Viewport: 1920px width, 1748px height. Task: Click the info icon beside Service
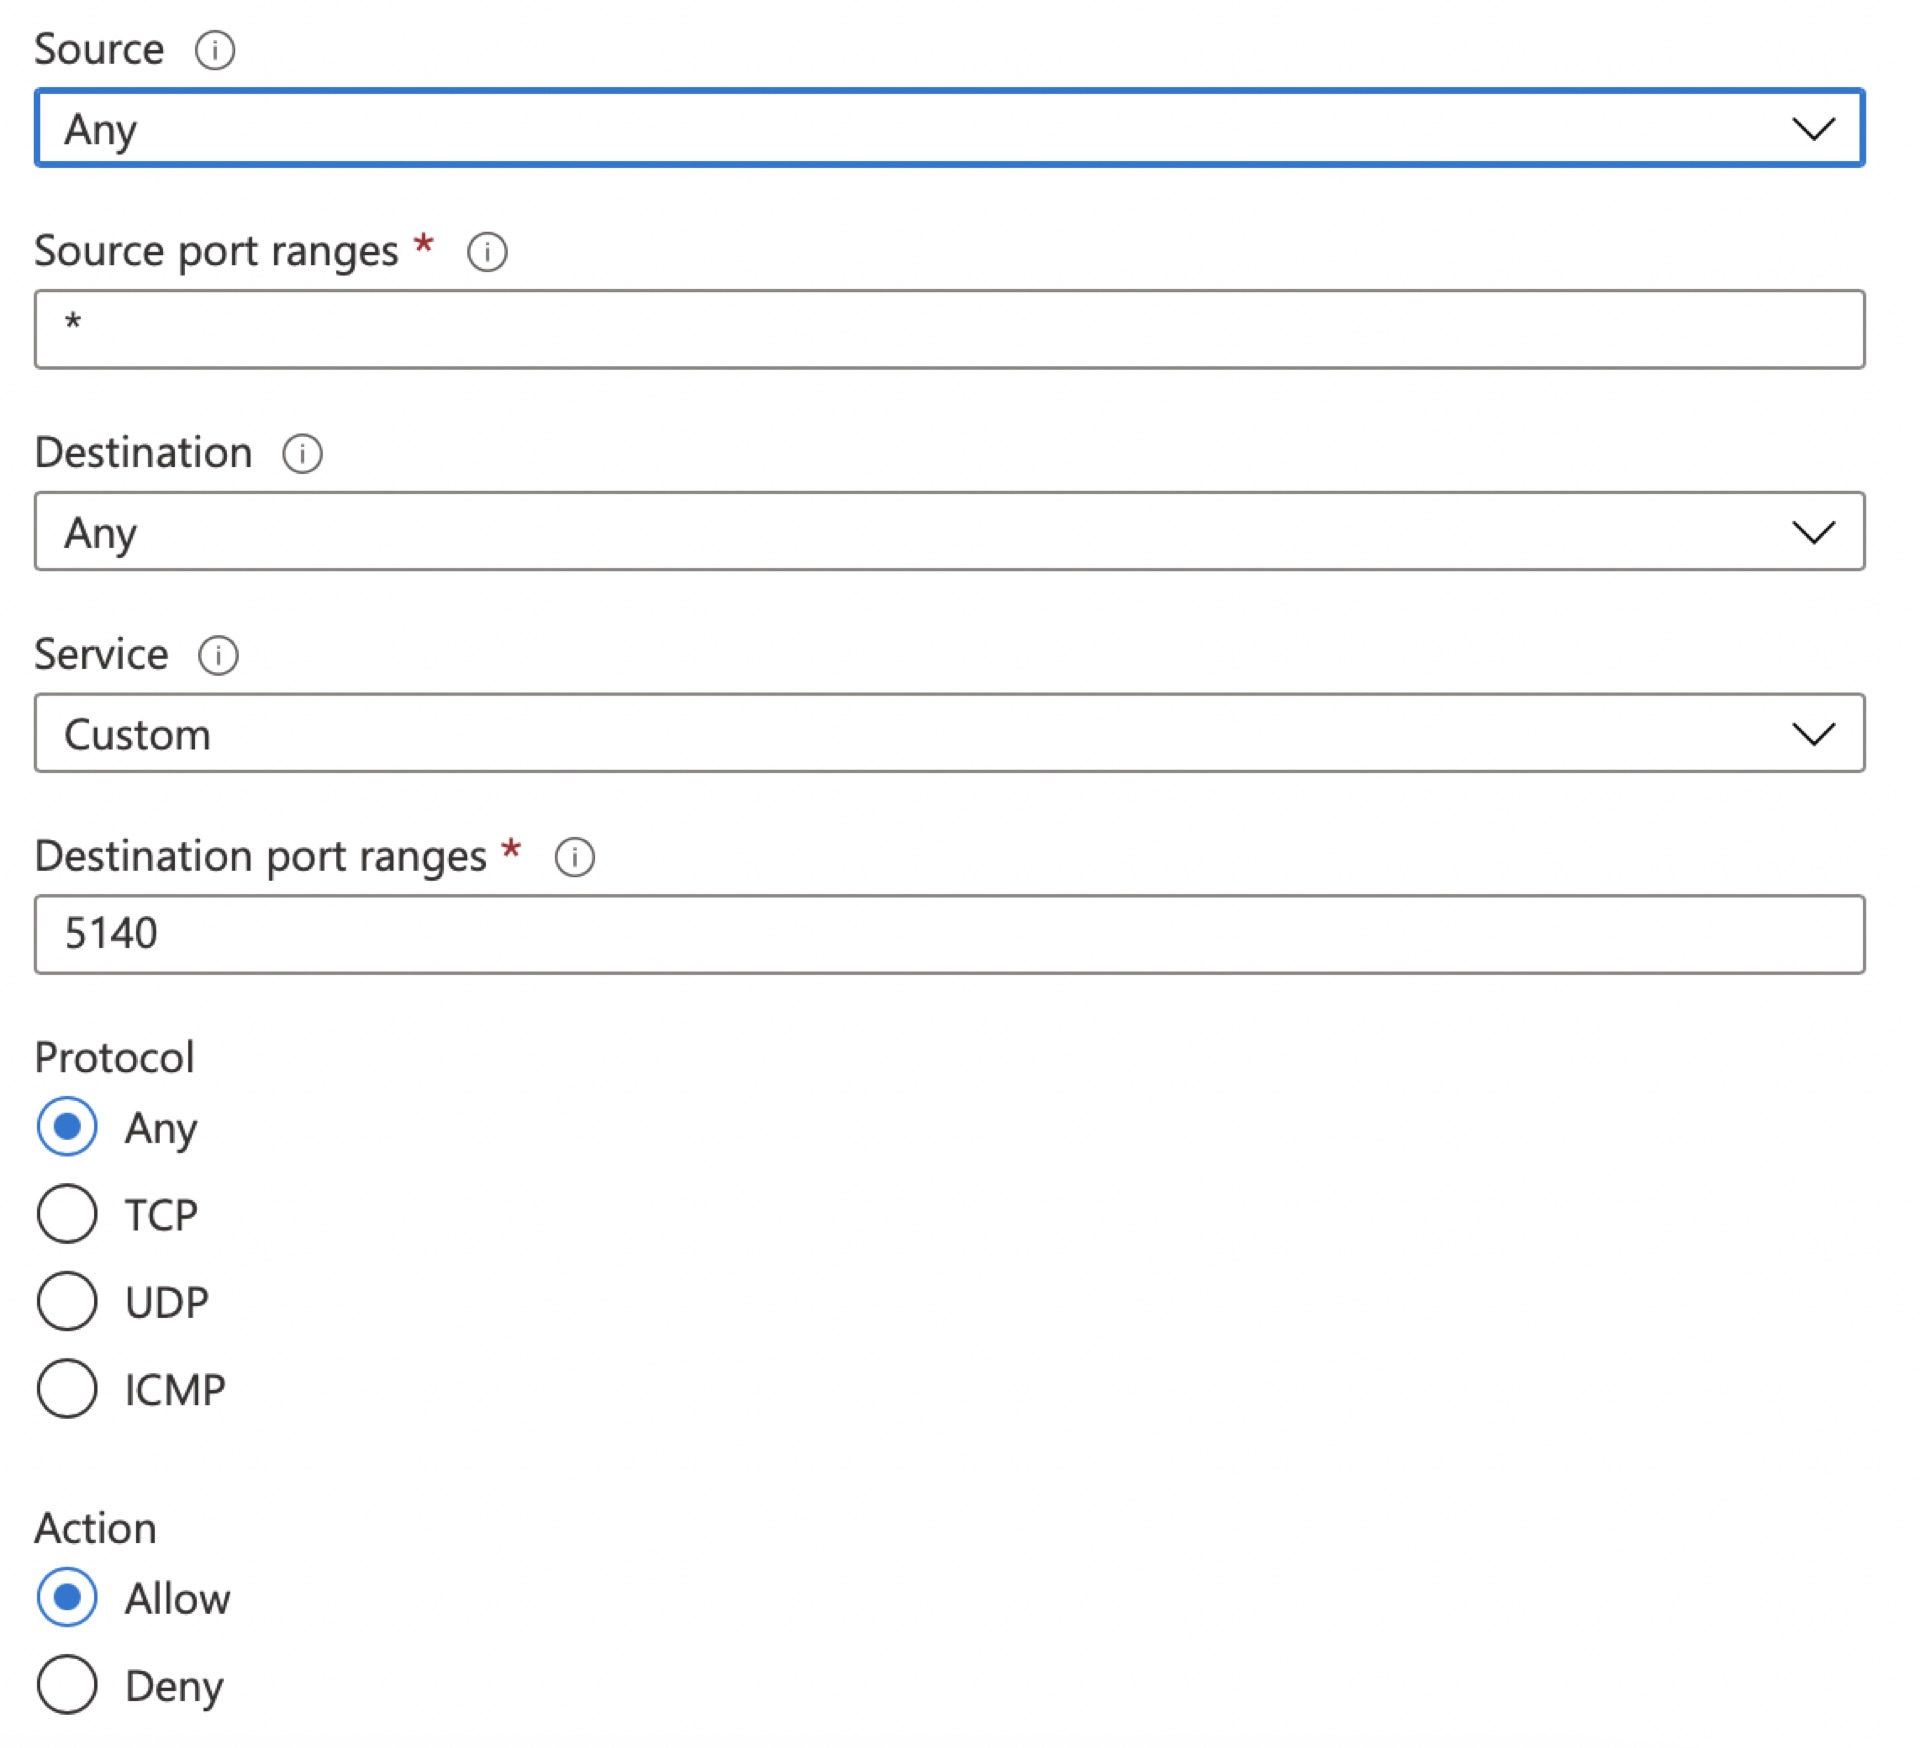[218, 657]
